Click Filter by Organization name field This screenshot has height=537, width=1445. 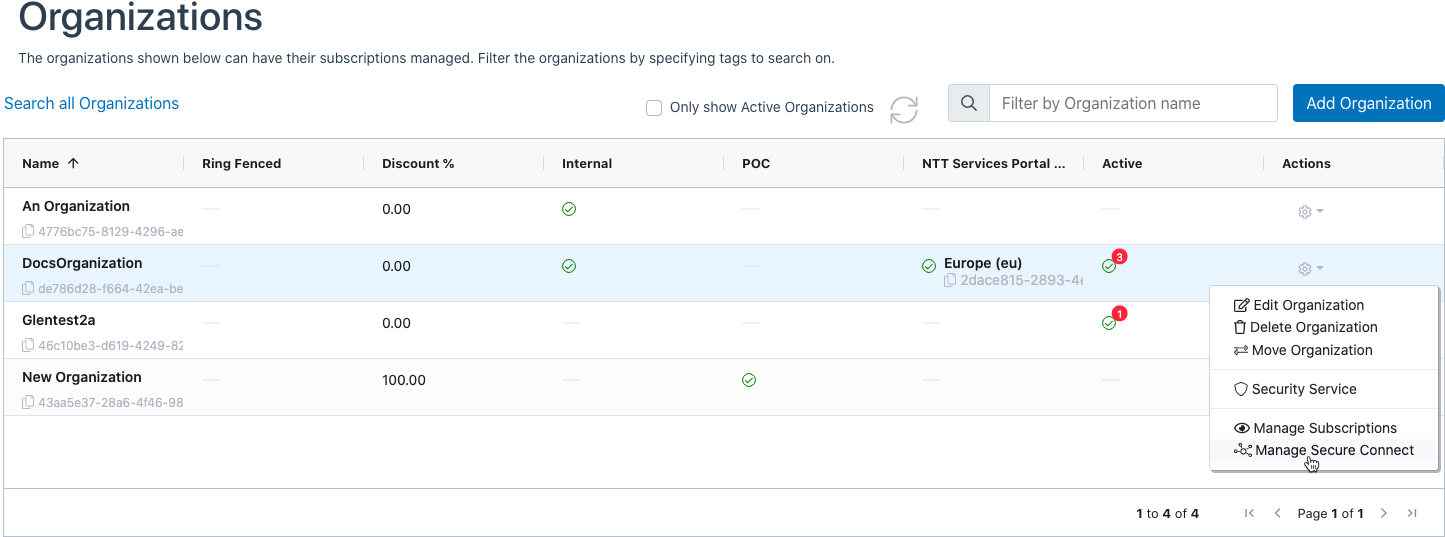(x=1132, y=103)
